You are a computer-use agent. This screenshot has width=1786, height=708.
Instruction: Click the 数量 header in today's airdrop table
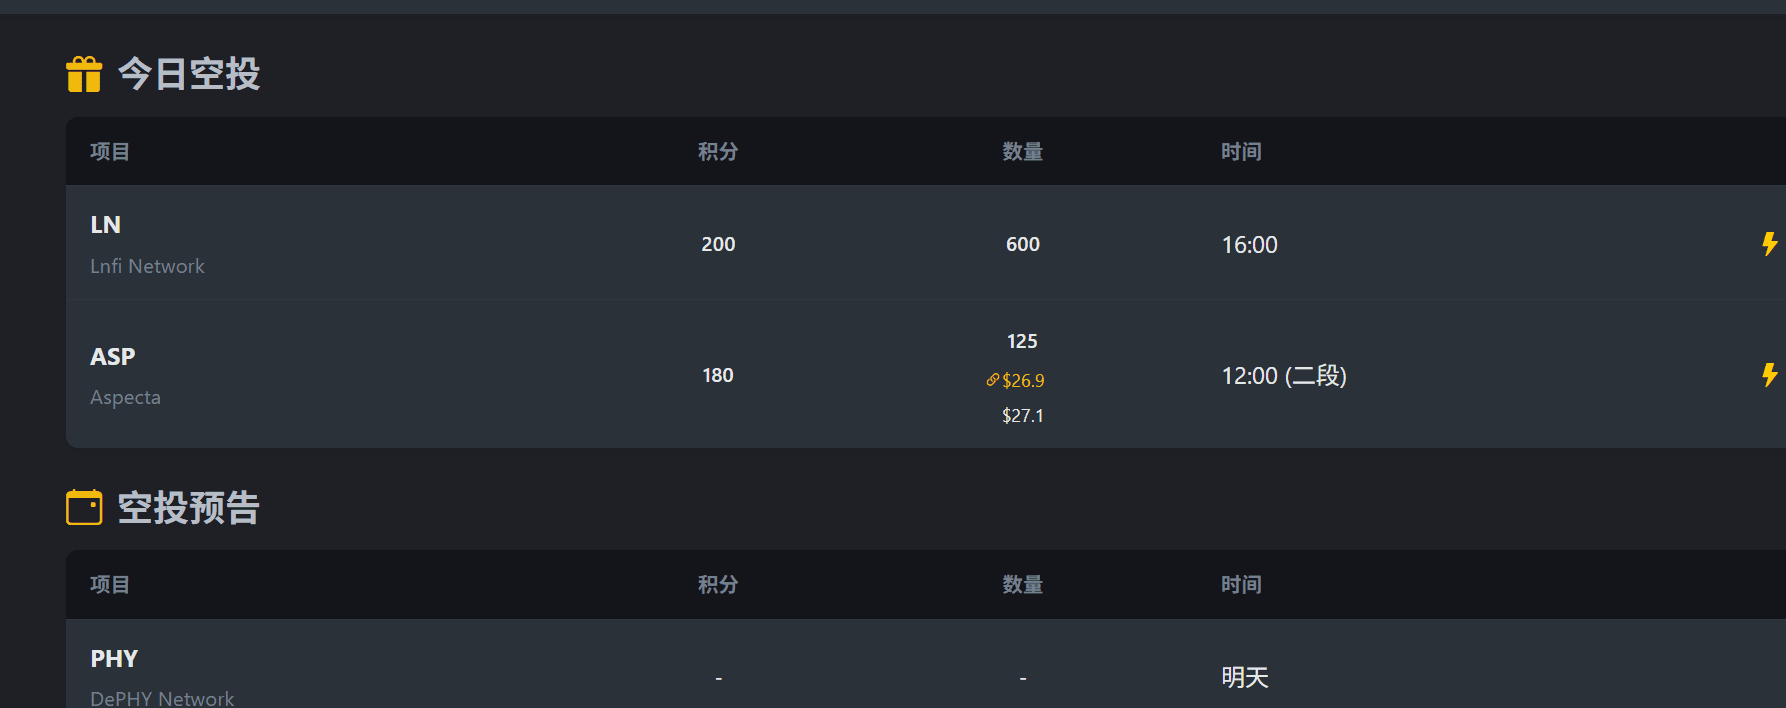click(x=1023, y=152)
